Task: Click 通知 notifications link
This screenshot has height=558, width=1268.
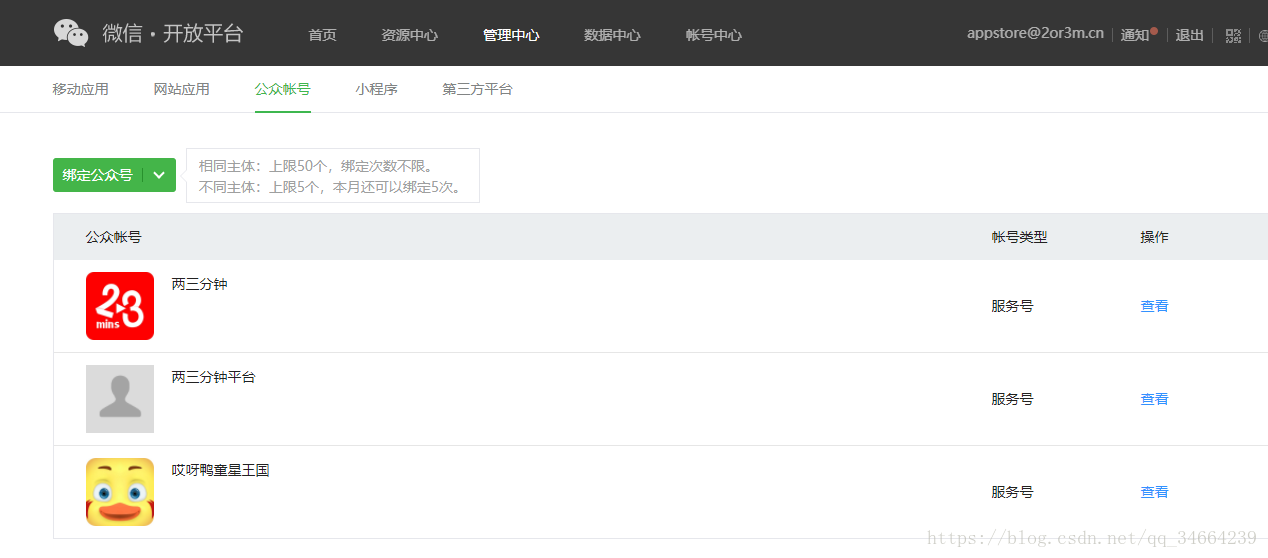Action: (1135, 35)
